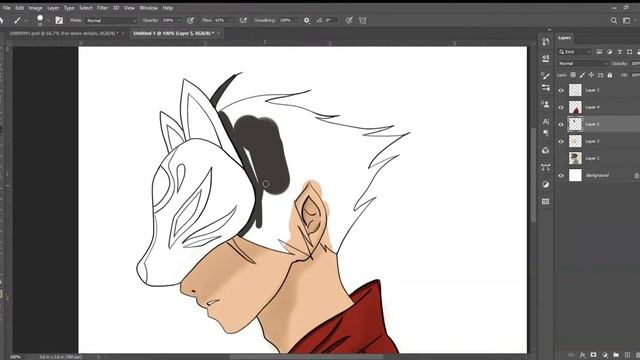Show Layer 1 via its visibility box
This screenshot has width=640, height=360.
[561, 158]
